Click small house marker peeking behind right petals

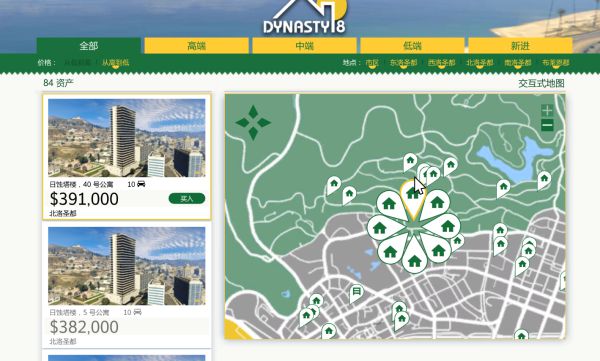click(x=458, y=242)
